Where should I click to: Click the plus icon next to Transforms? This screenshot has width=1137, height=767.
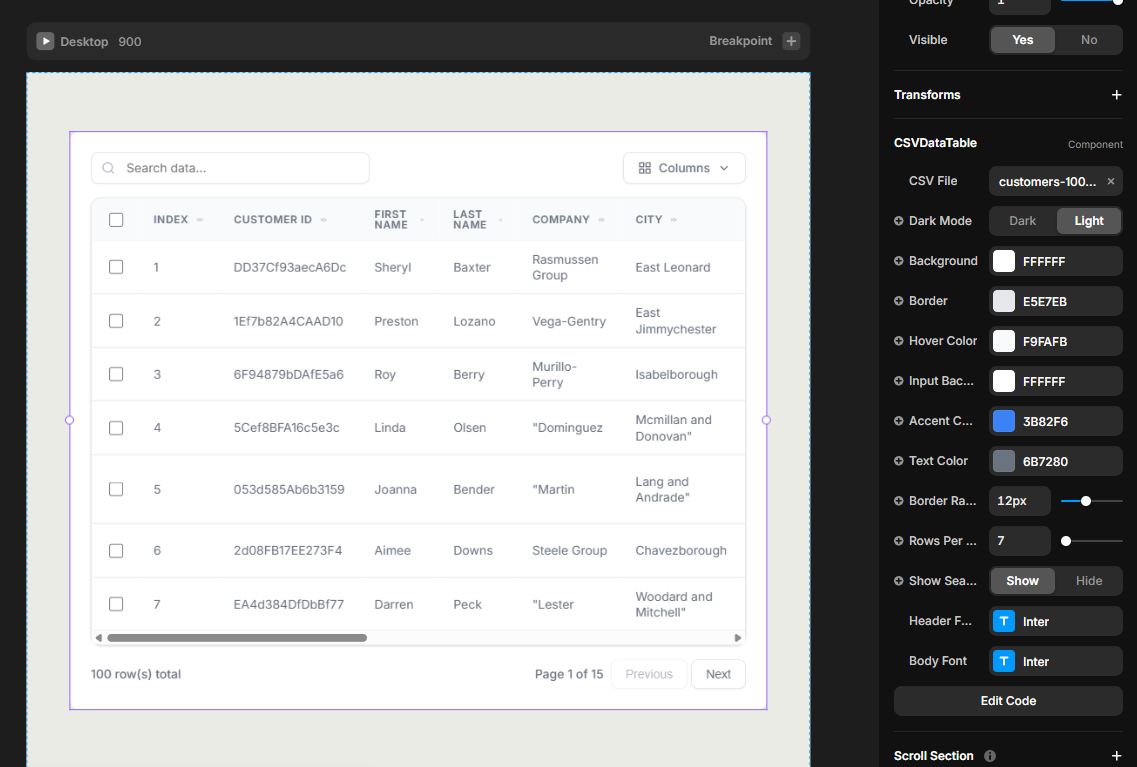coord(1116,95)
